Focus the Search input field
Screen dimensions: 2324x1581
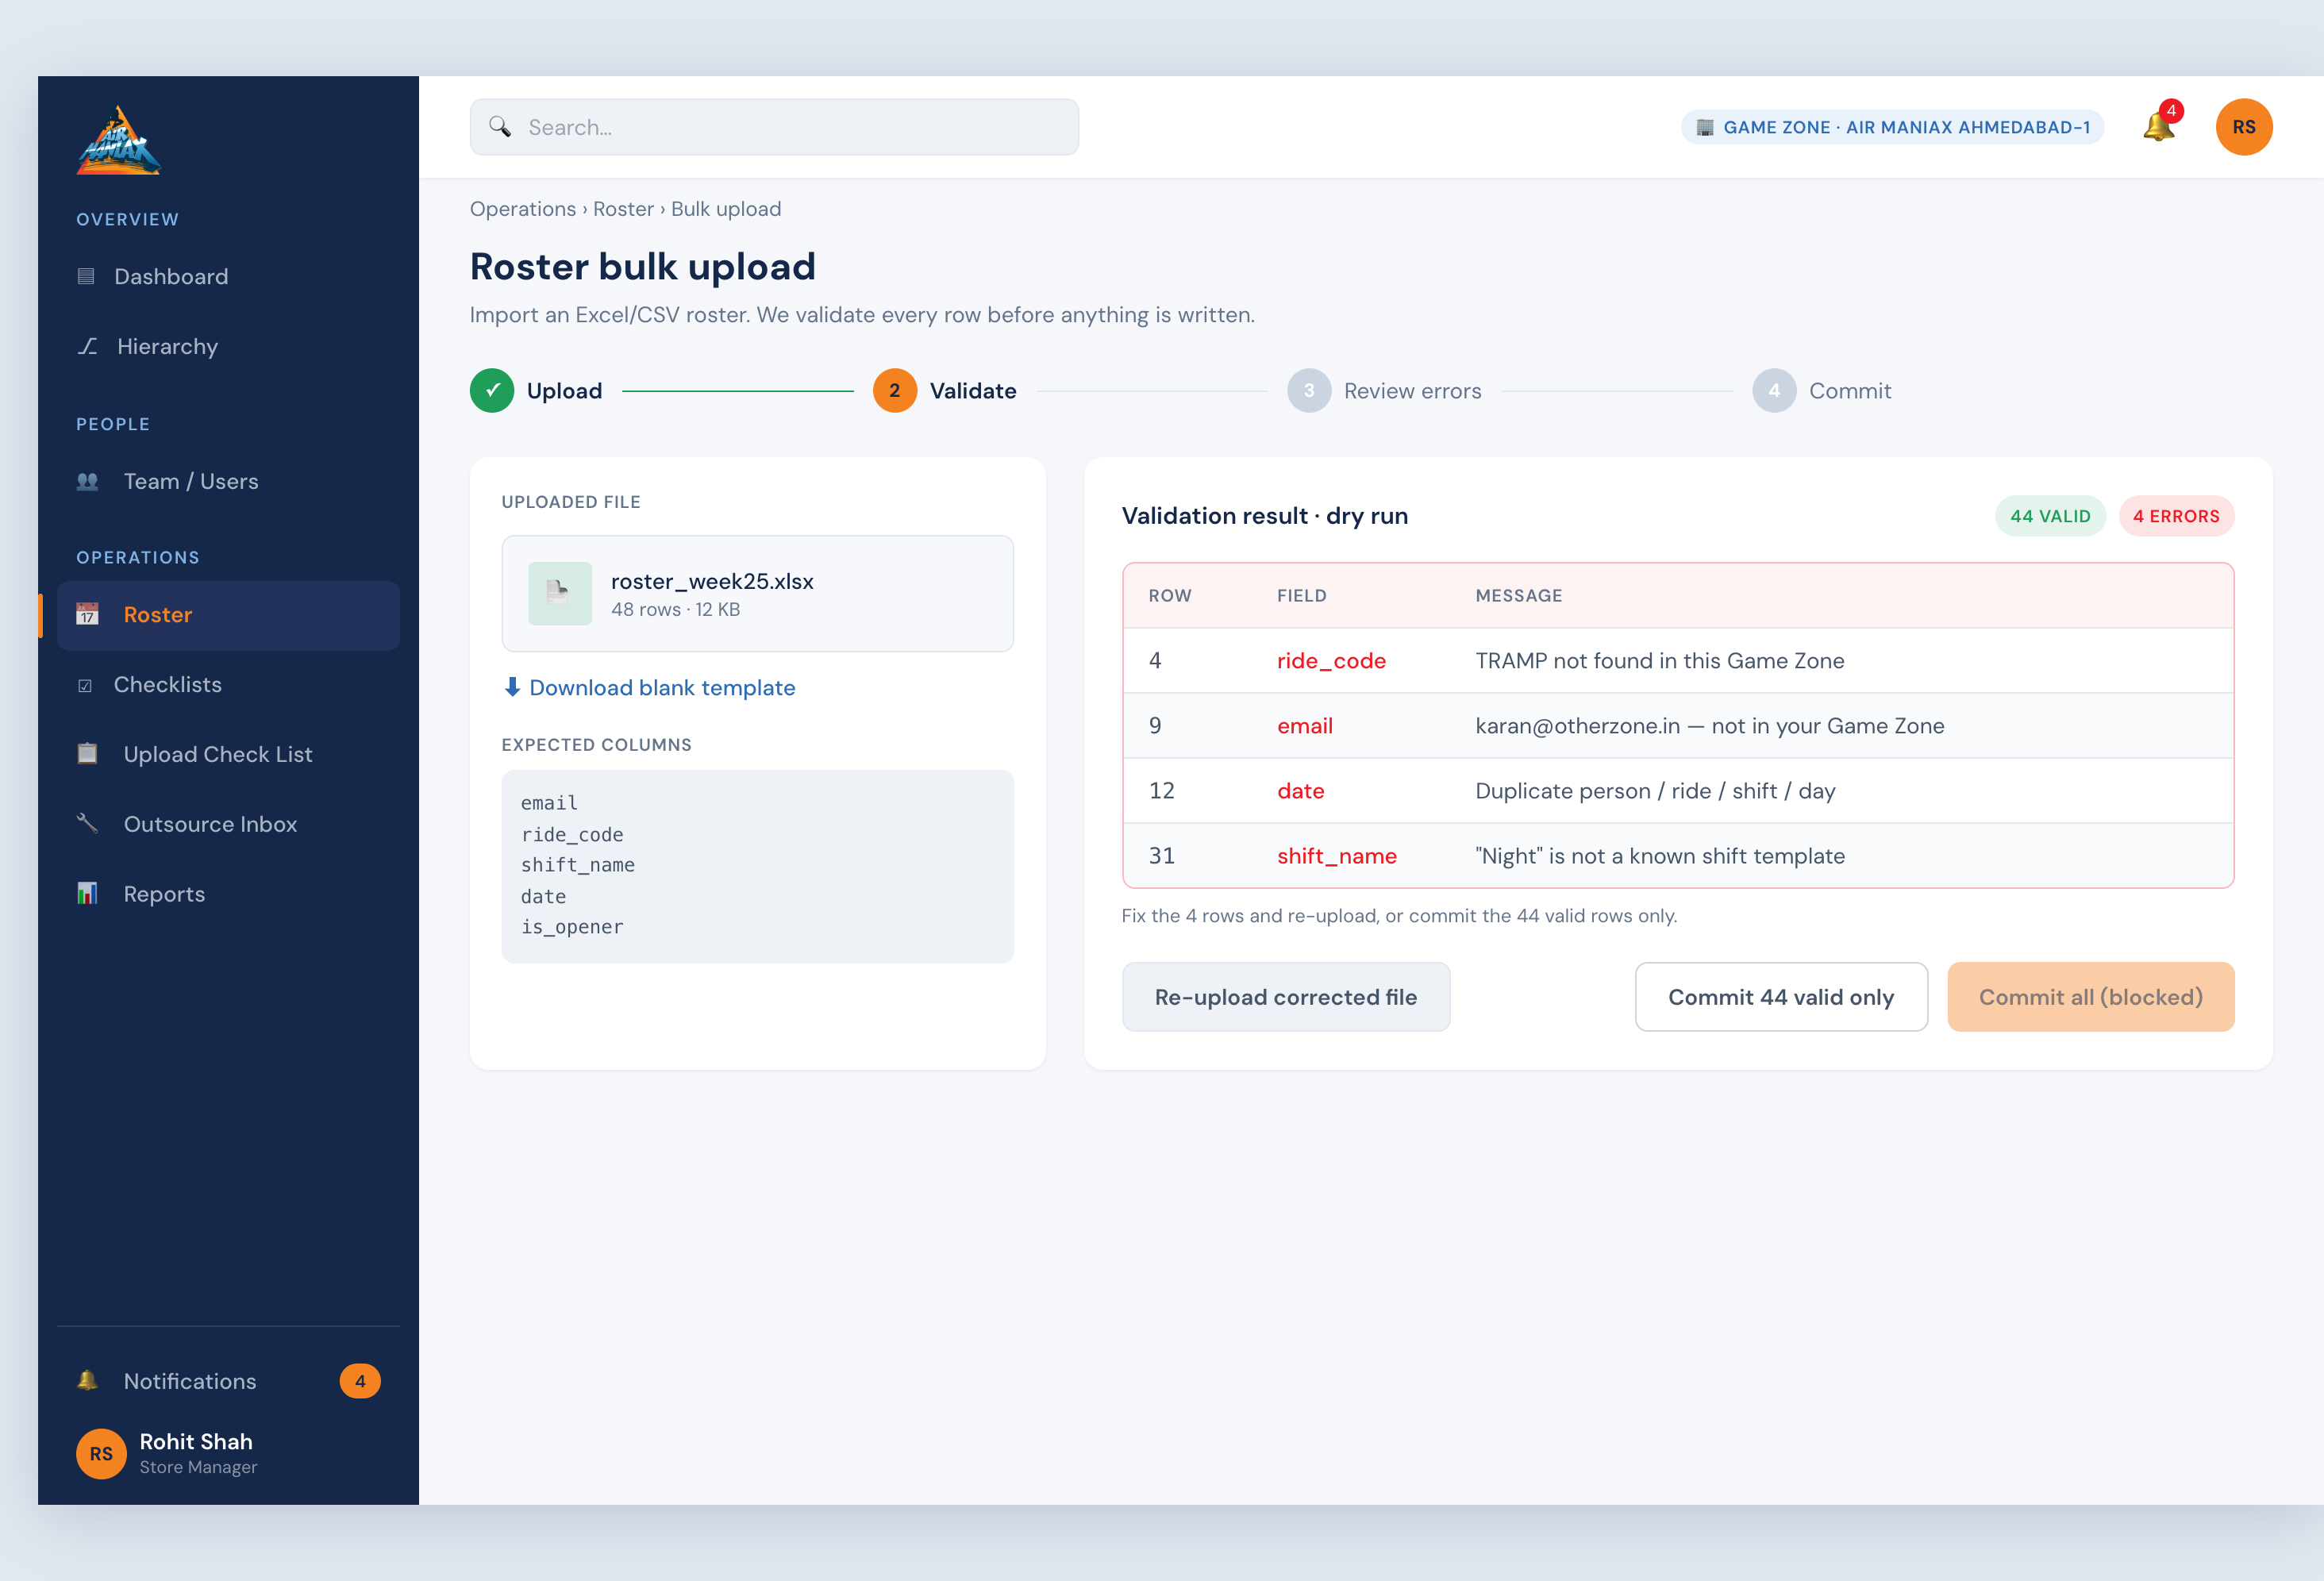[774, 127]
